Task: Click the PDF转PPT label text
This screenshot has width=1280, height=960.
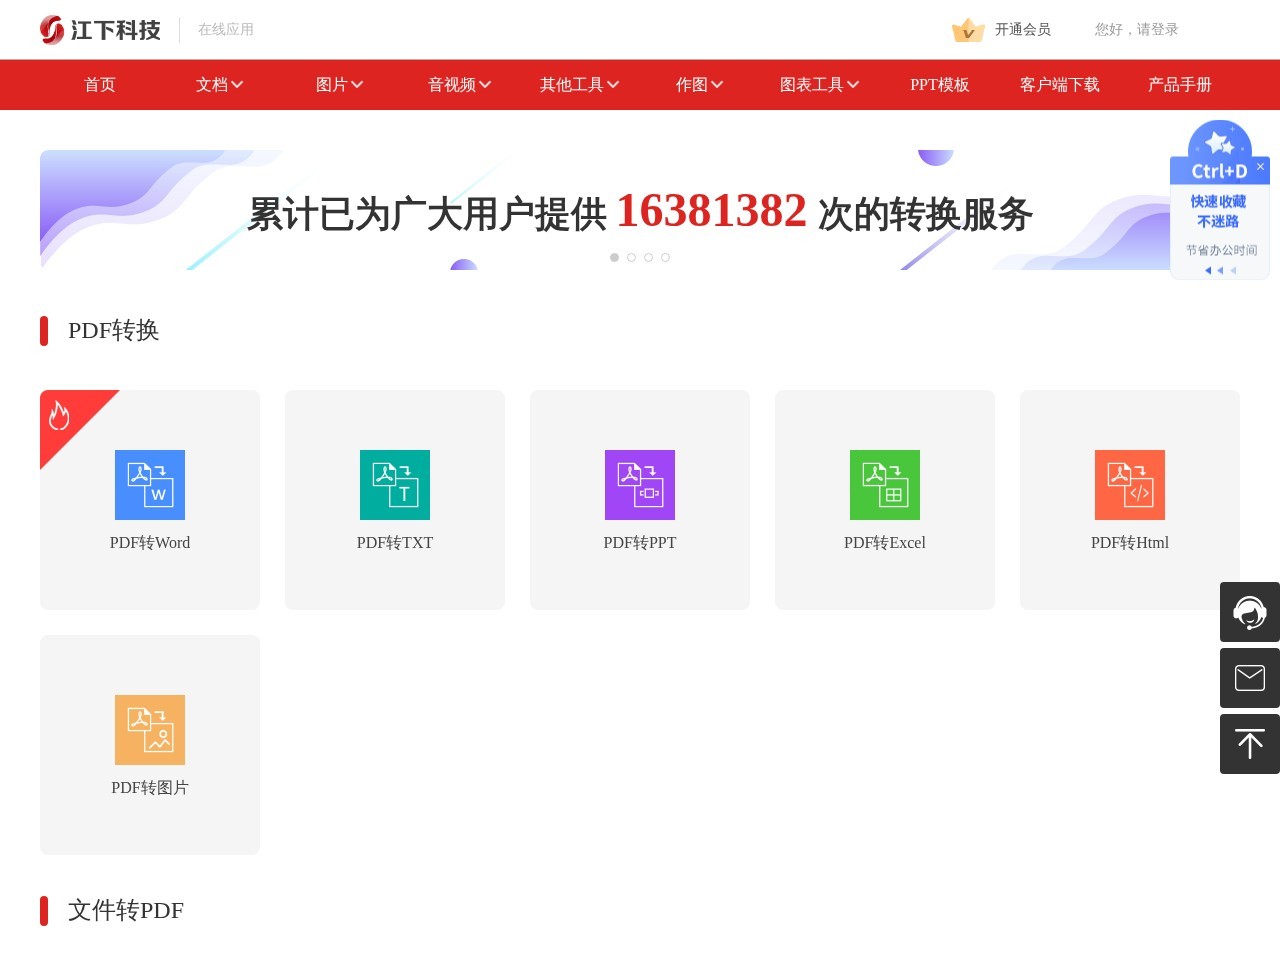Action: (640, 543)
